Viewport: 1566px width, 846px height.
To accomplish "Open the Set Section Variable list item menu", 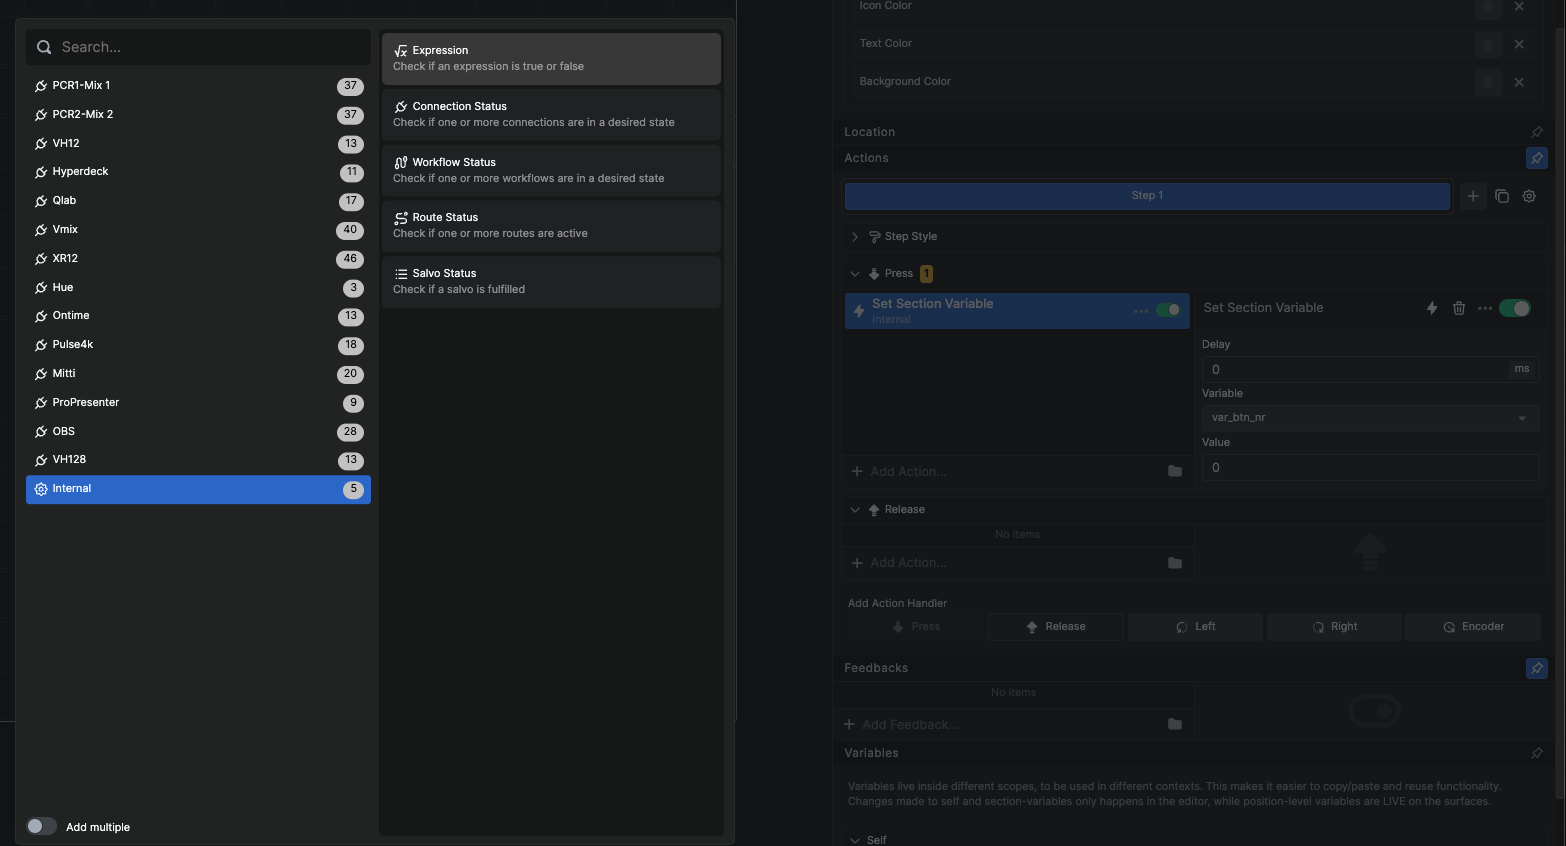I will pos(1140,311).
